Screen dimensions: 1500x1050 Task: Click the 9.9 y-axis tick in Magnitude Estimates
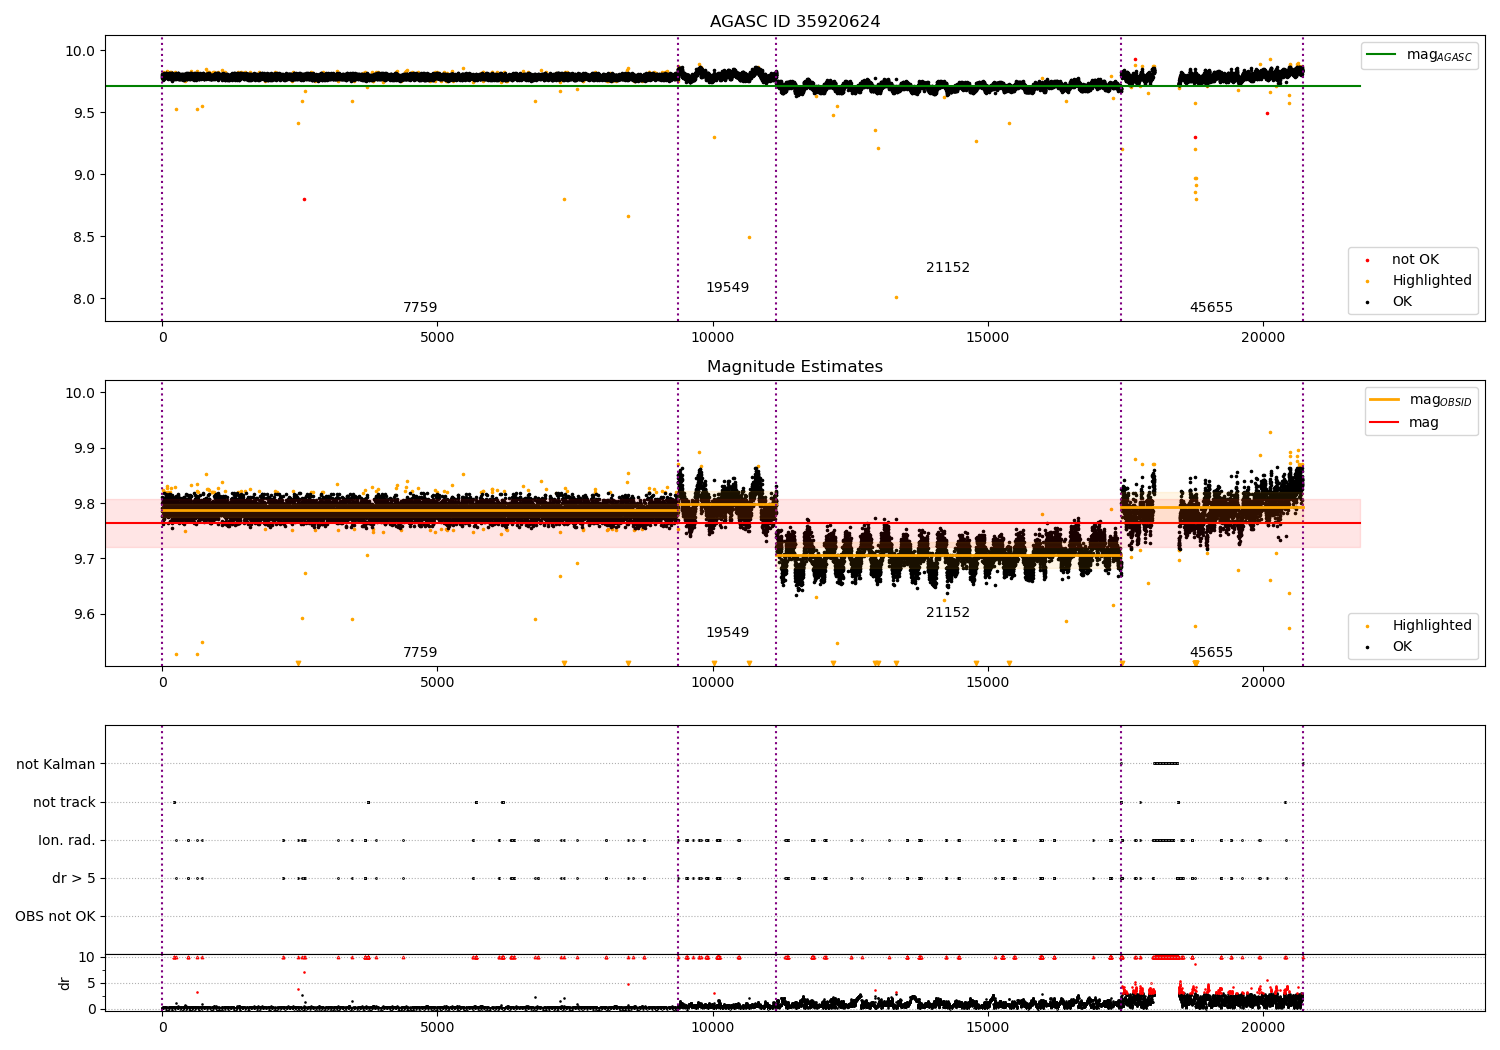(x=84, y=448)
